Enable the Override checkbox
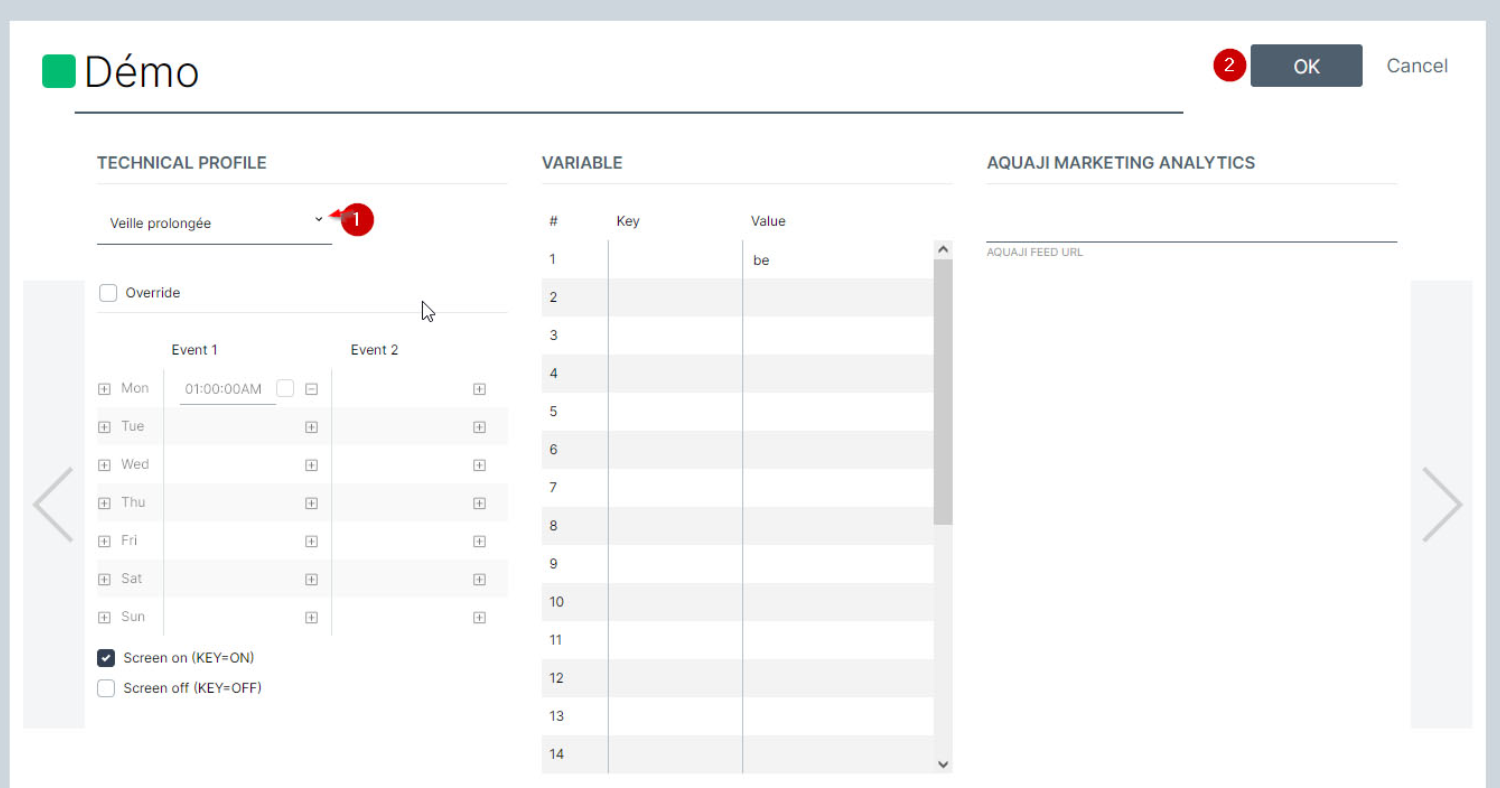This screenshot has height=788, width=1500. [108, 293]
